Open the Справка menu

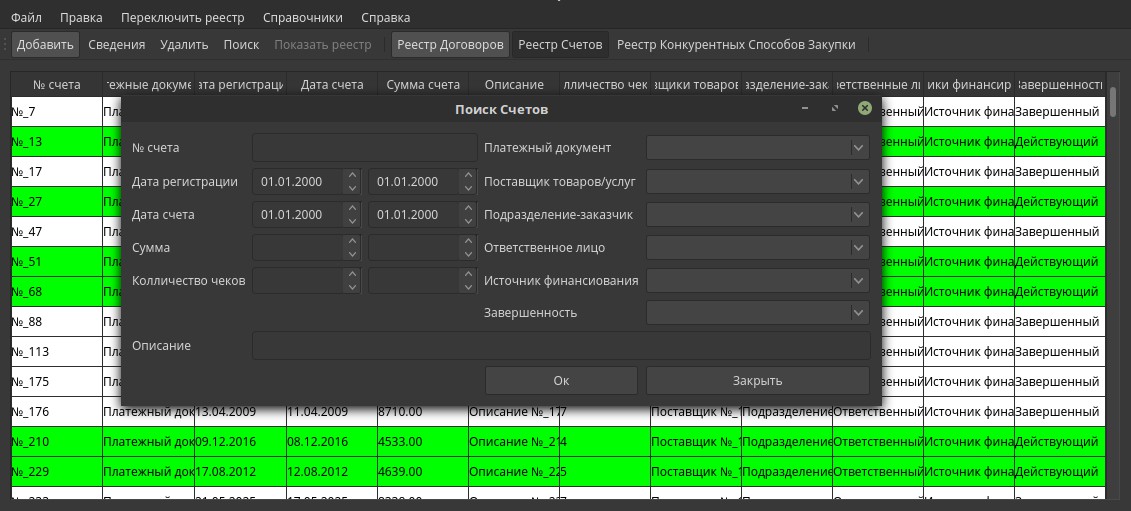[385, 17]
